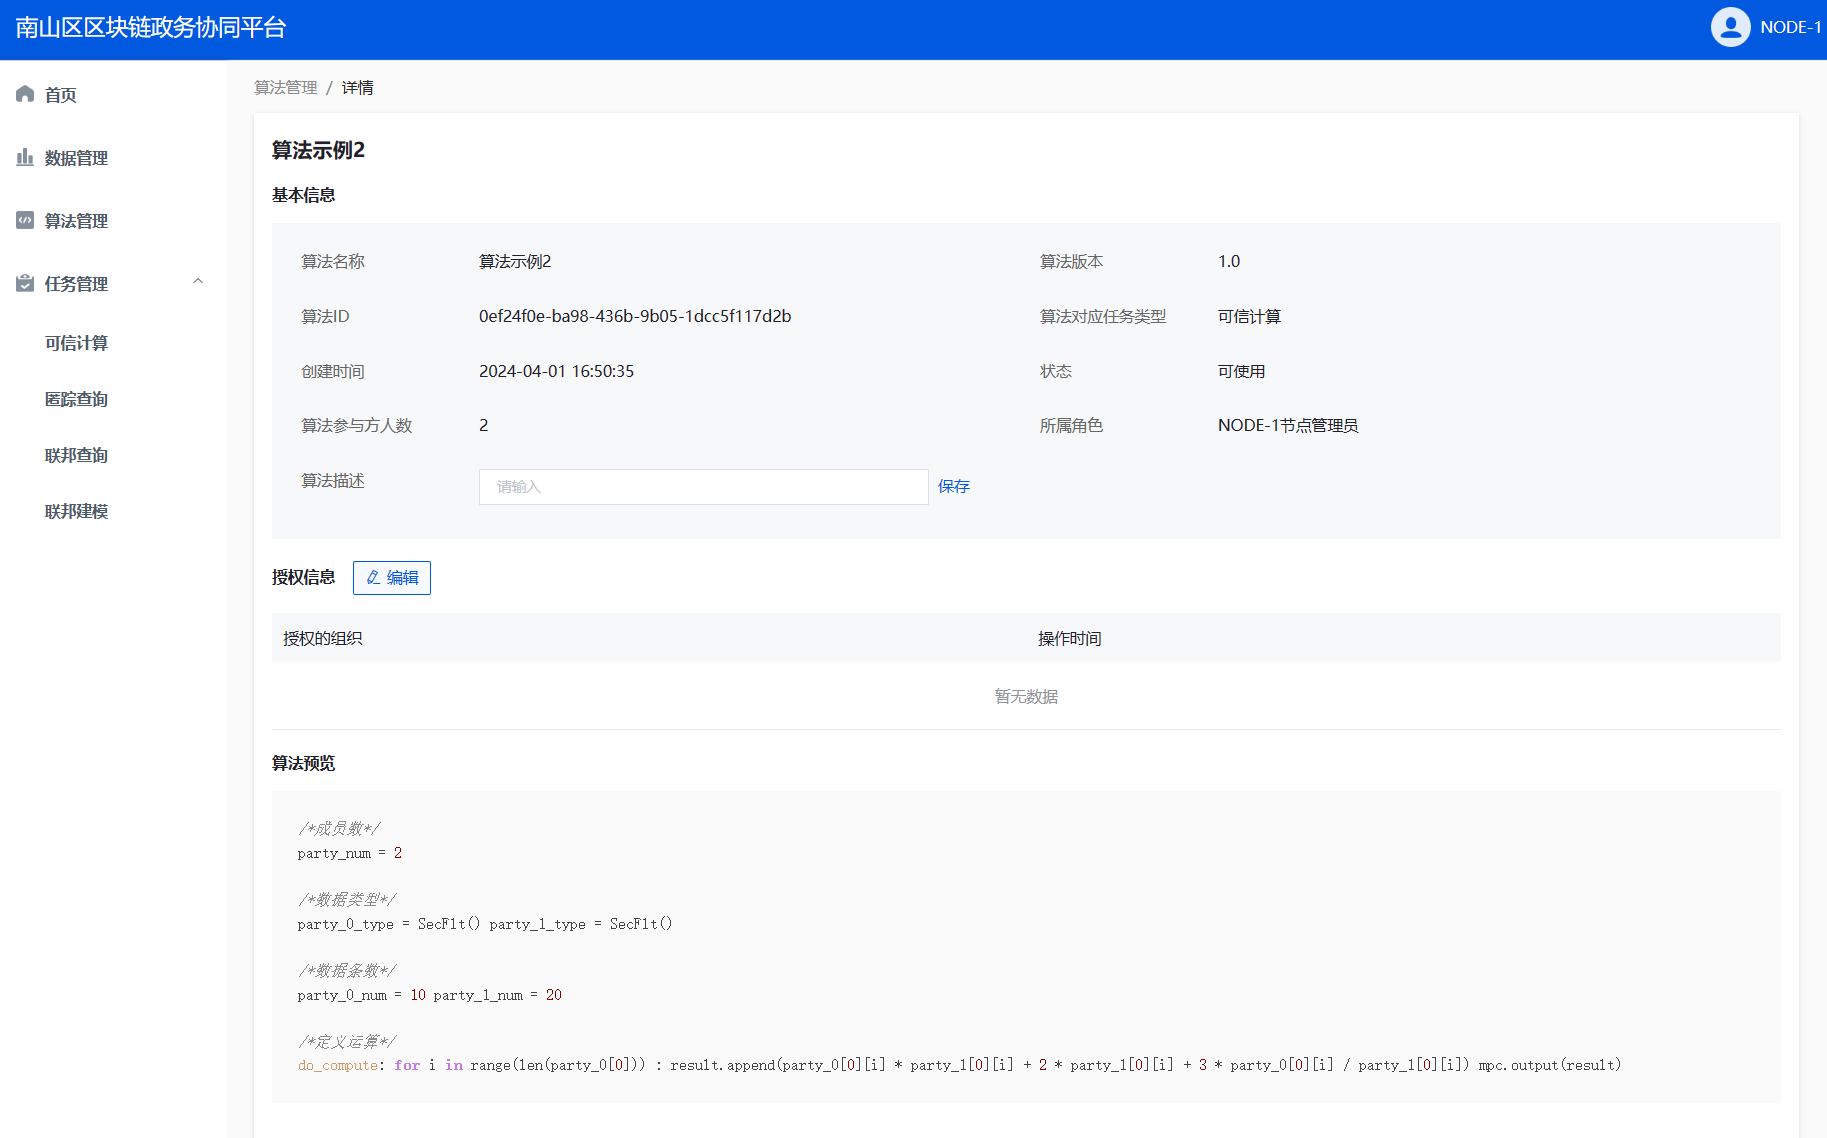Click 授权的组织 column header
The width and height of the screenshot is (1827, 1138).
pyautogui.click(x=323, y=639)
